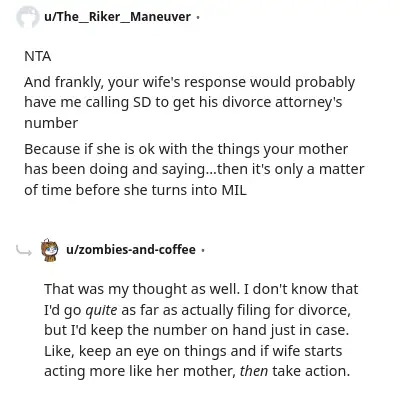
Task: Click the dot separator after u/The_Riker_Maneuver
Action: 198,17
